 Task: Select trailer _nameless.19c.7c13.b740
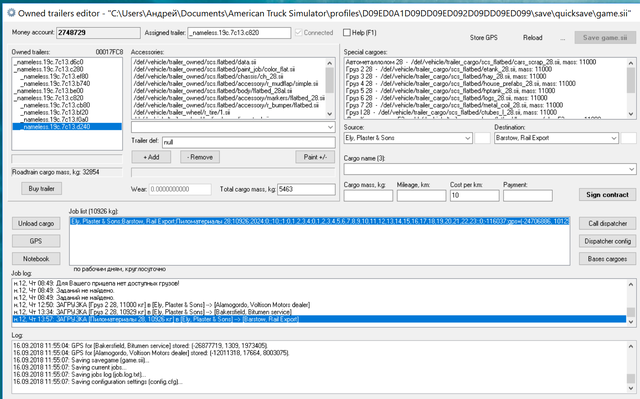click(67, 84)
